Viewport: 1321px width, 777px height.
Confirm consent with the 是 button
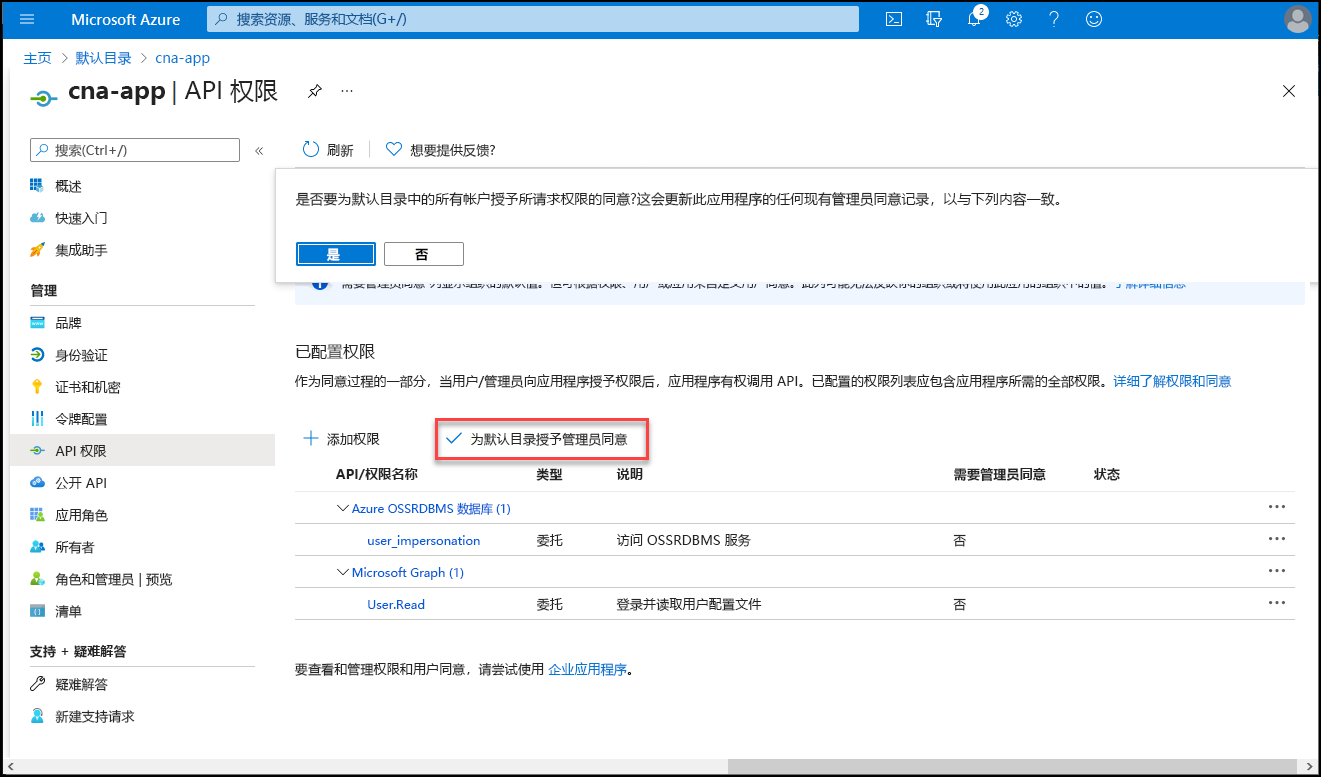[x=335, y=254]
